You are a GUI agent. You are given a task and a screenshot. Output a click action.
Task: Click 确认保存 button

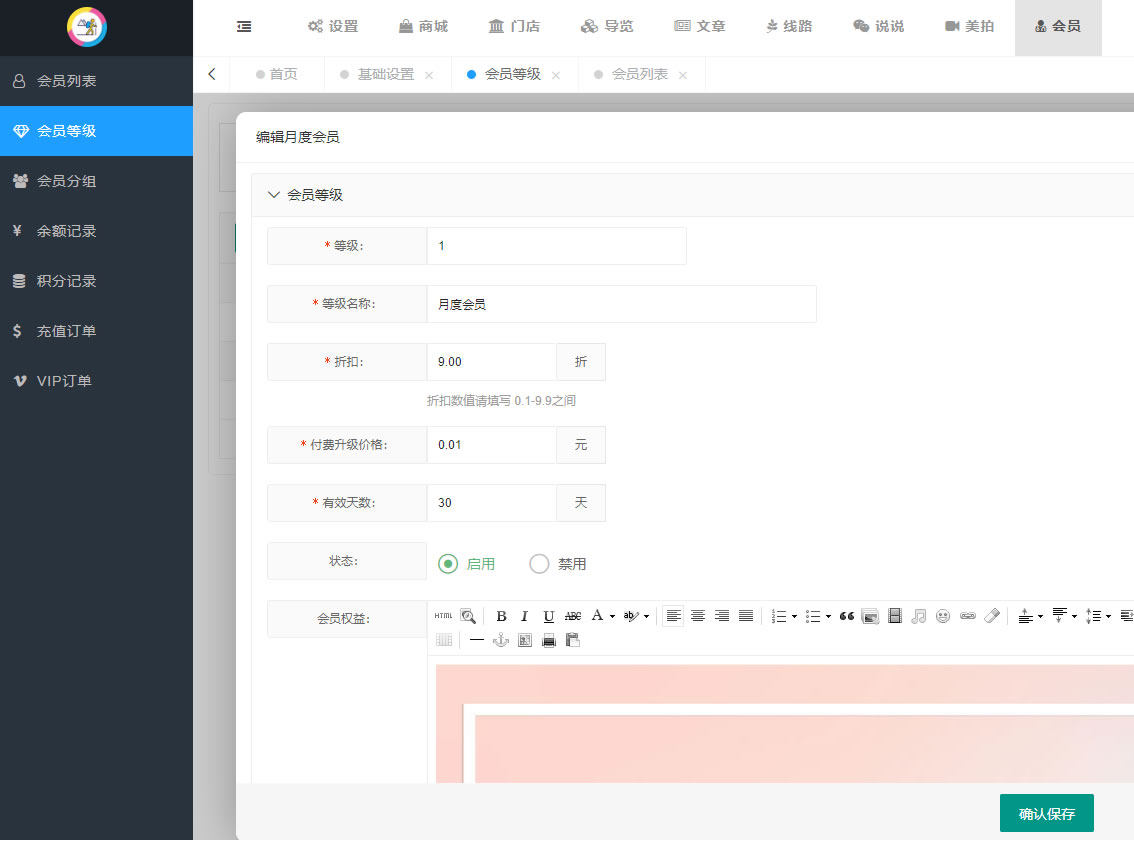click(1046, 814)
